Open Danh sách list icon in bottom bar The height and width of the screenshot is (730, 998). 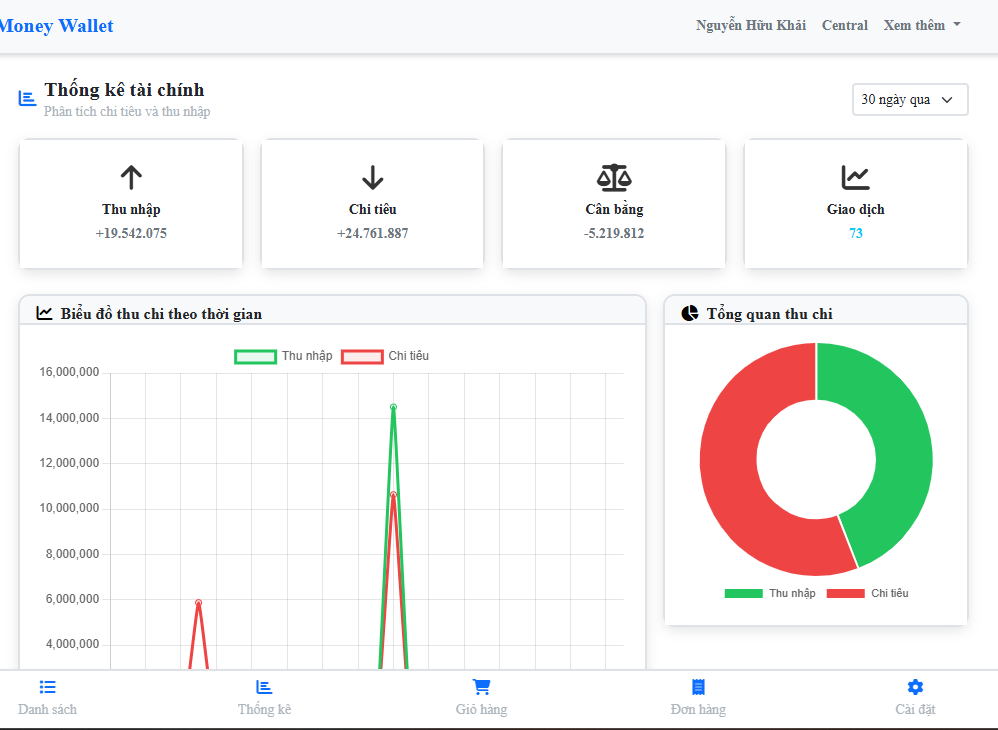coord(47,687)
